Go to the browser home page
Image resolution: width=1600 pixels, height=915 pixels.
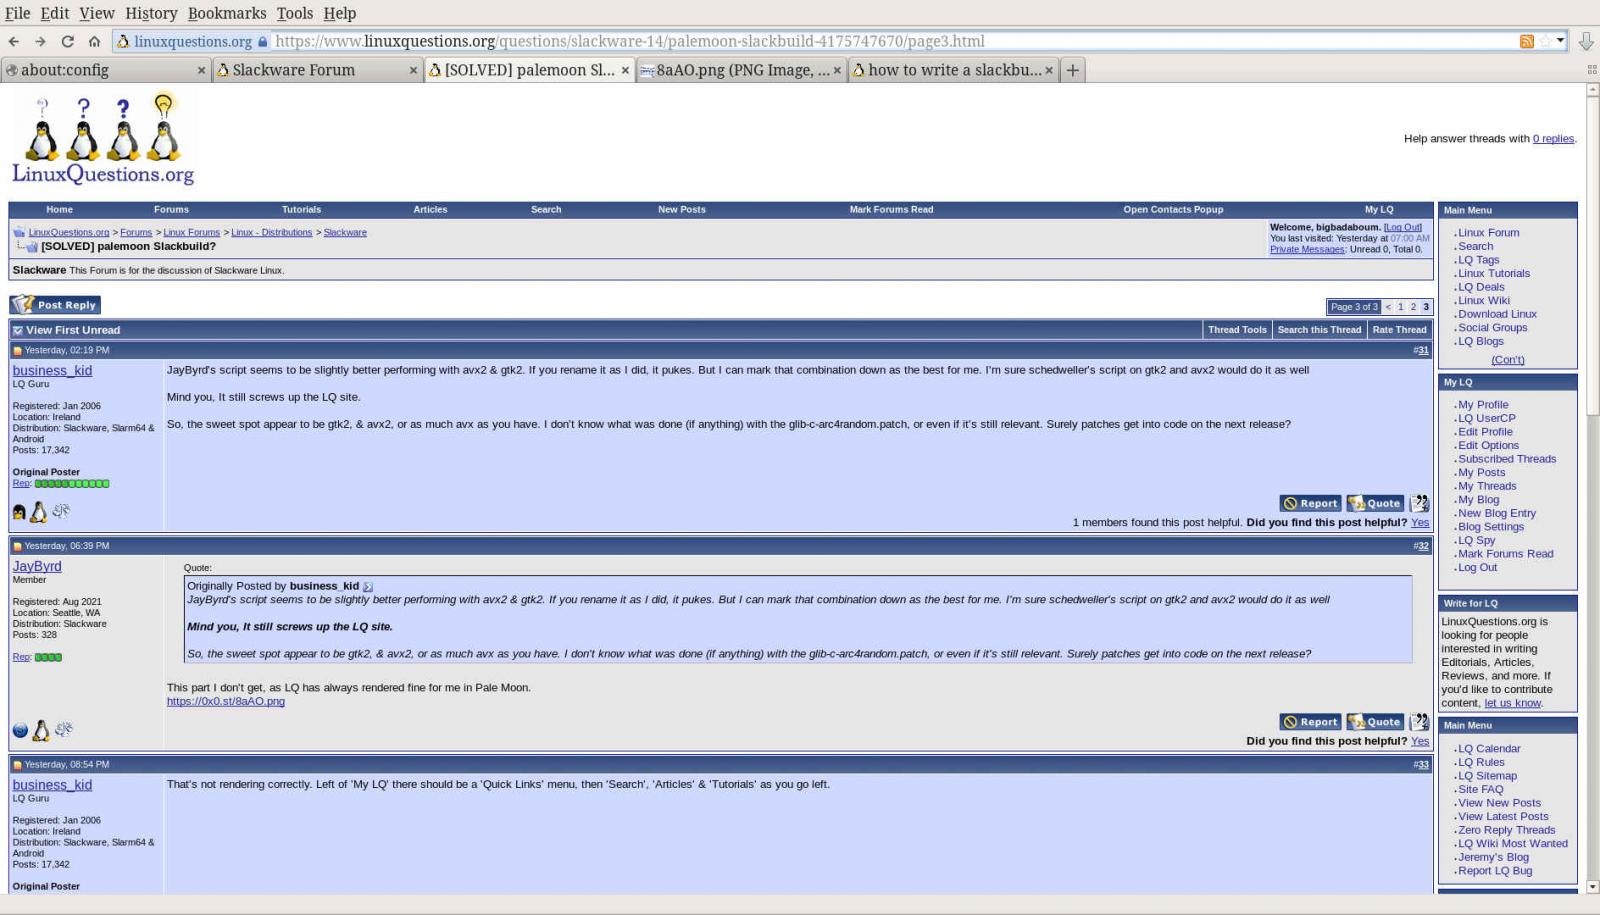(94, 42)
